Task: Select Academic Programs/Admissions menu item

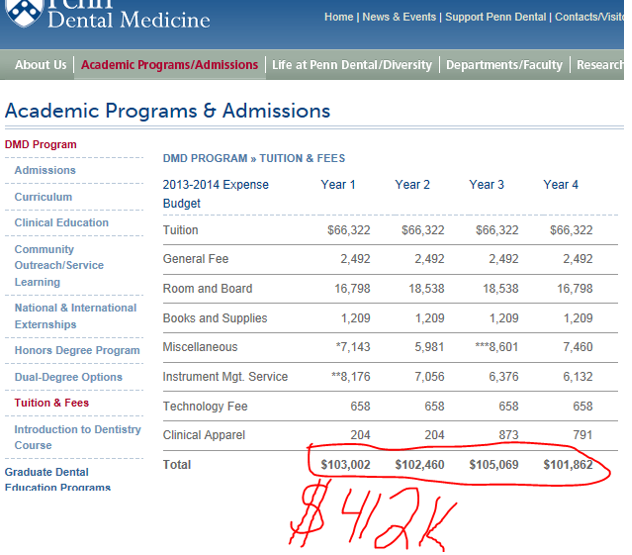Action: pos(170,64)
